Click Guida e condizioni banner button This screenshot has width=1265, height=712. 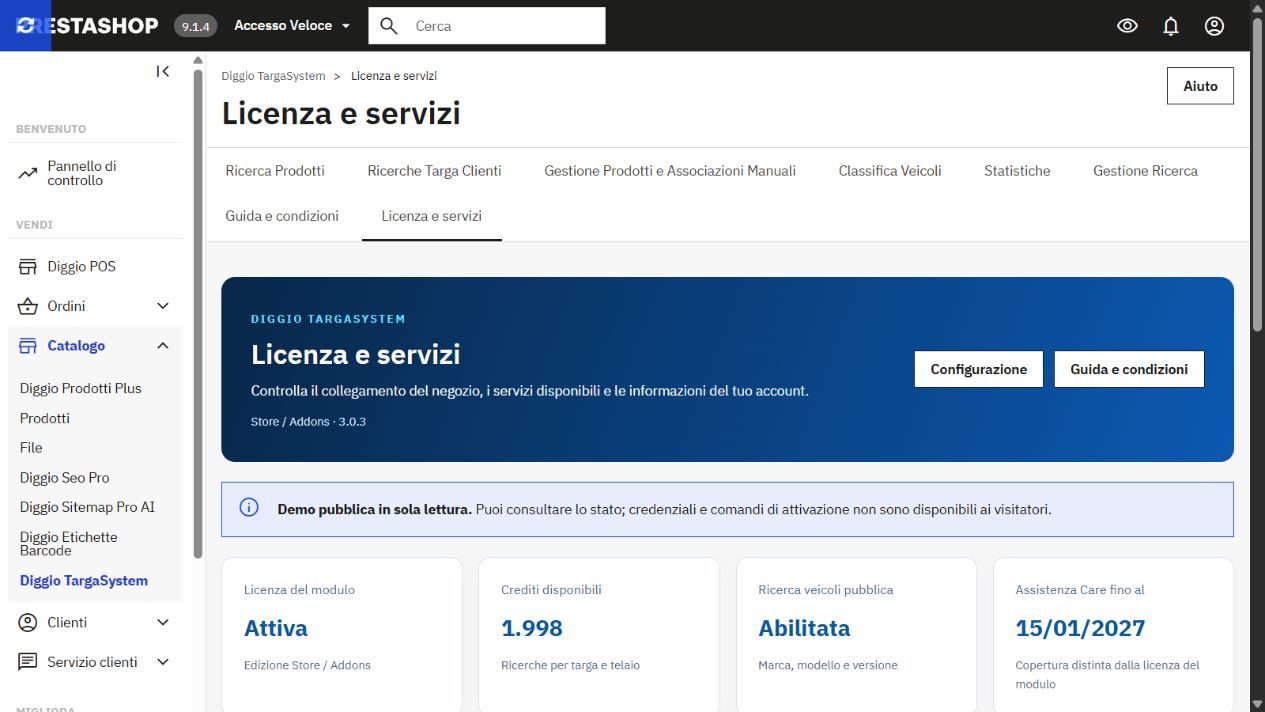(x=1129, y=369)
